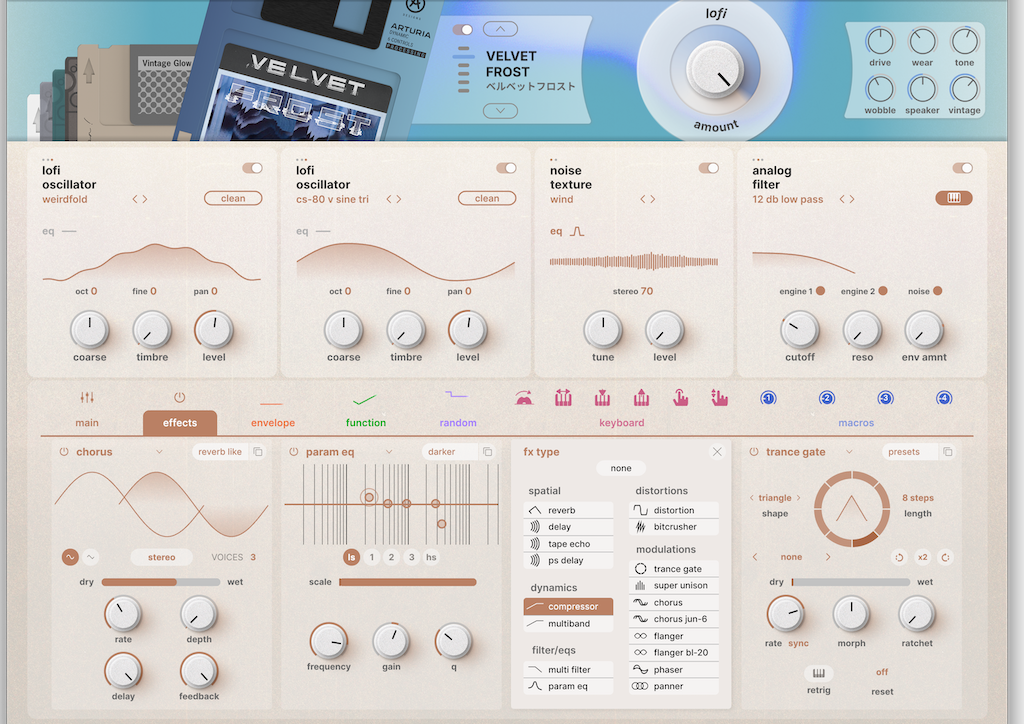
Task: Toggle param eq power button
Action: click(294, 452)
